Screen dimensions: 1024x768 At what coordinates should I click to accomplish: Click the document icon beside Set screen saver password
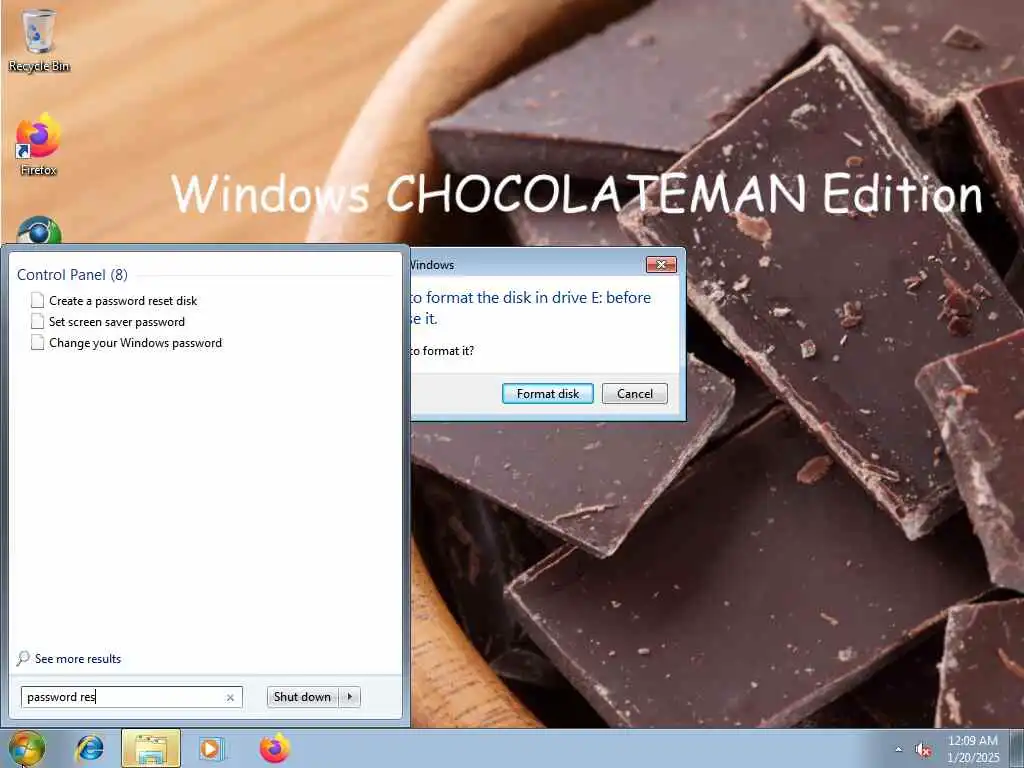click(x=37, y=321)
